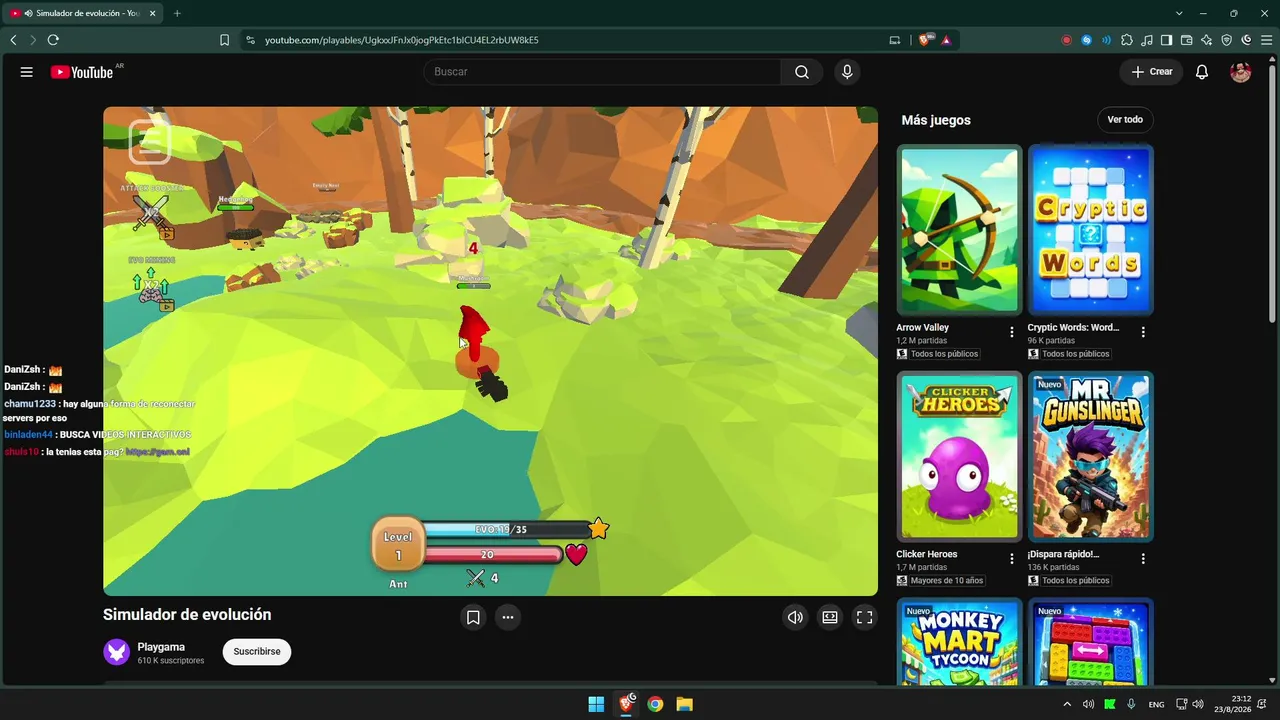Subscribe to Playgama with Suscribirse

pos(257,652)
